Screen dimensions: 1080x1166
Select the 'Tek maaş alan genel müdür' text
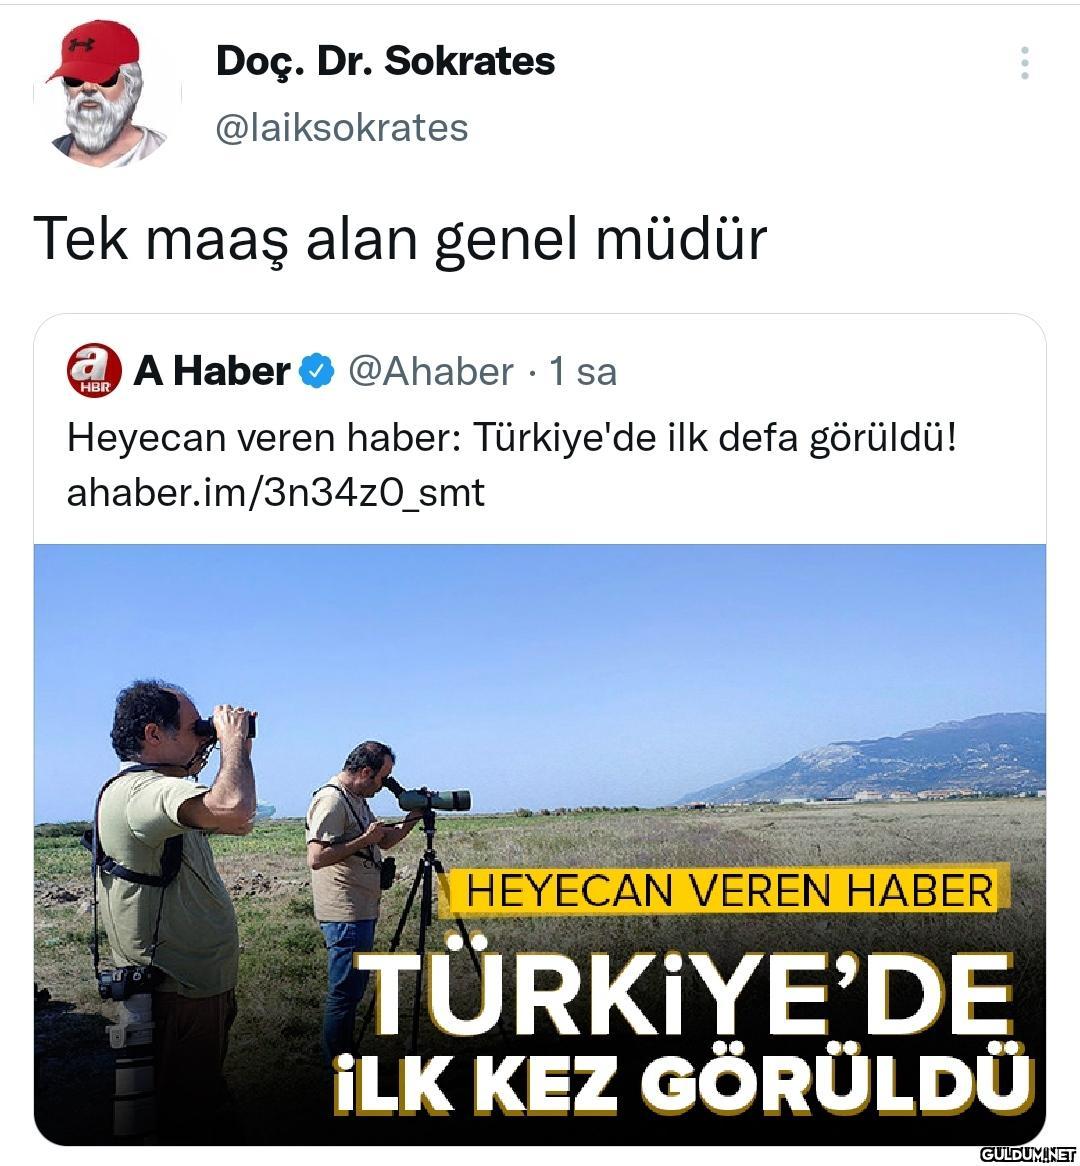pos(400,239)
